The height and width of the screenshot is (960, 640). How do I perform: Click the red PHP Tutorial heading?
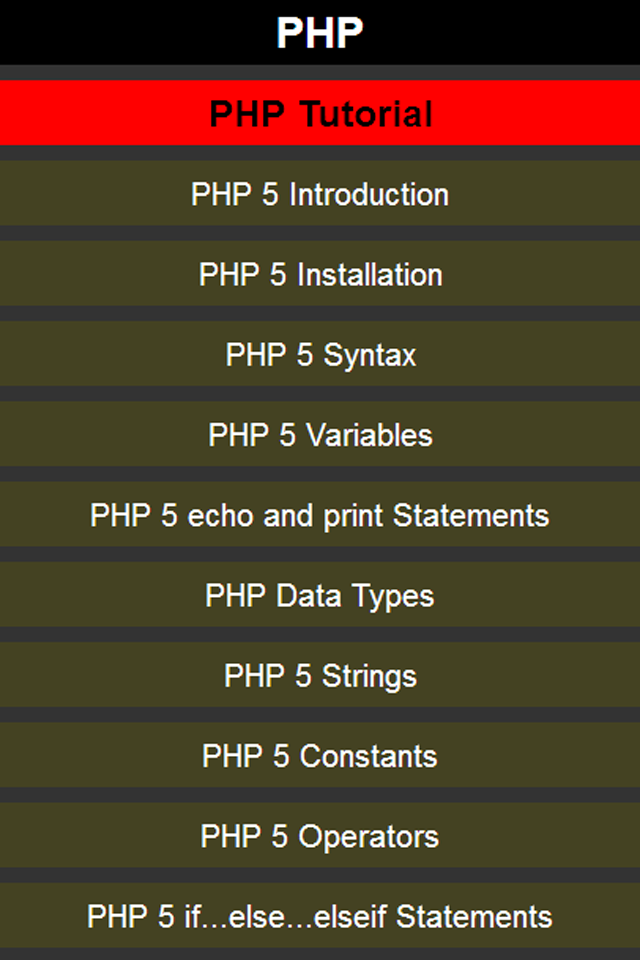pos(320,113)
